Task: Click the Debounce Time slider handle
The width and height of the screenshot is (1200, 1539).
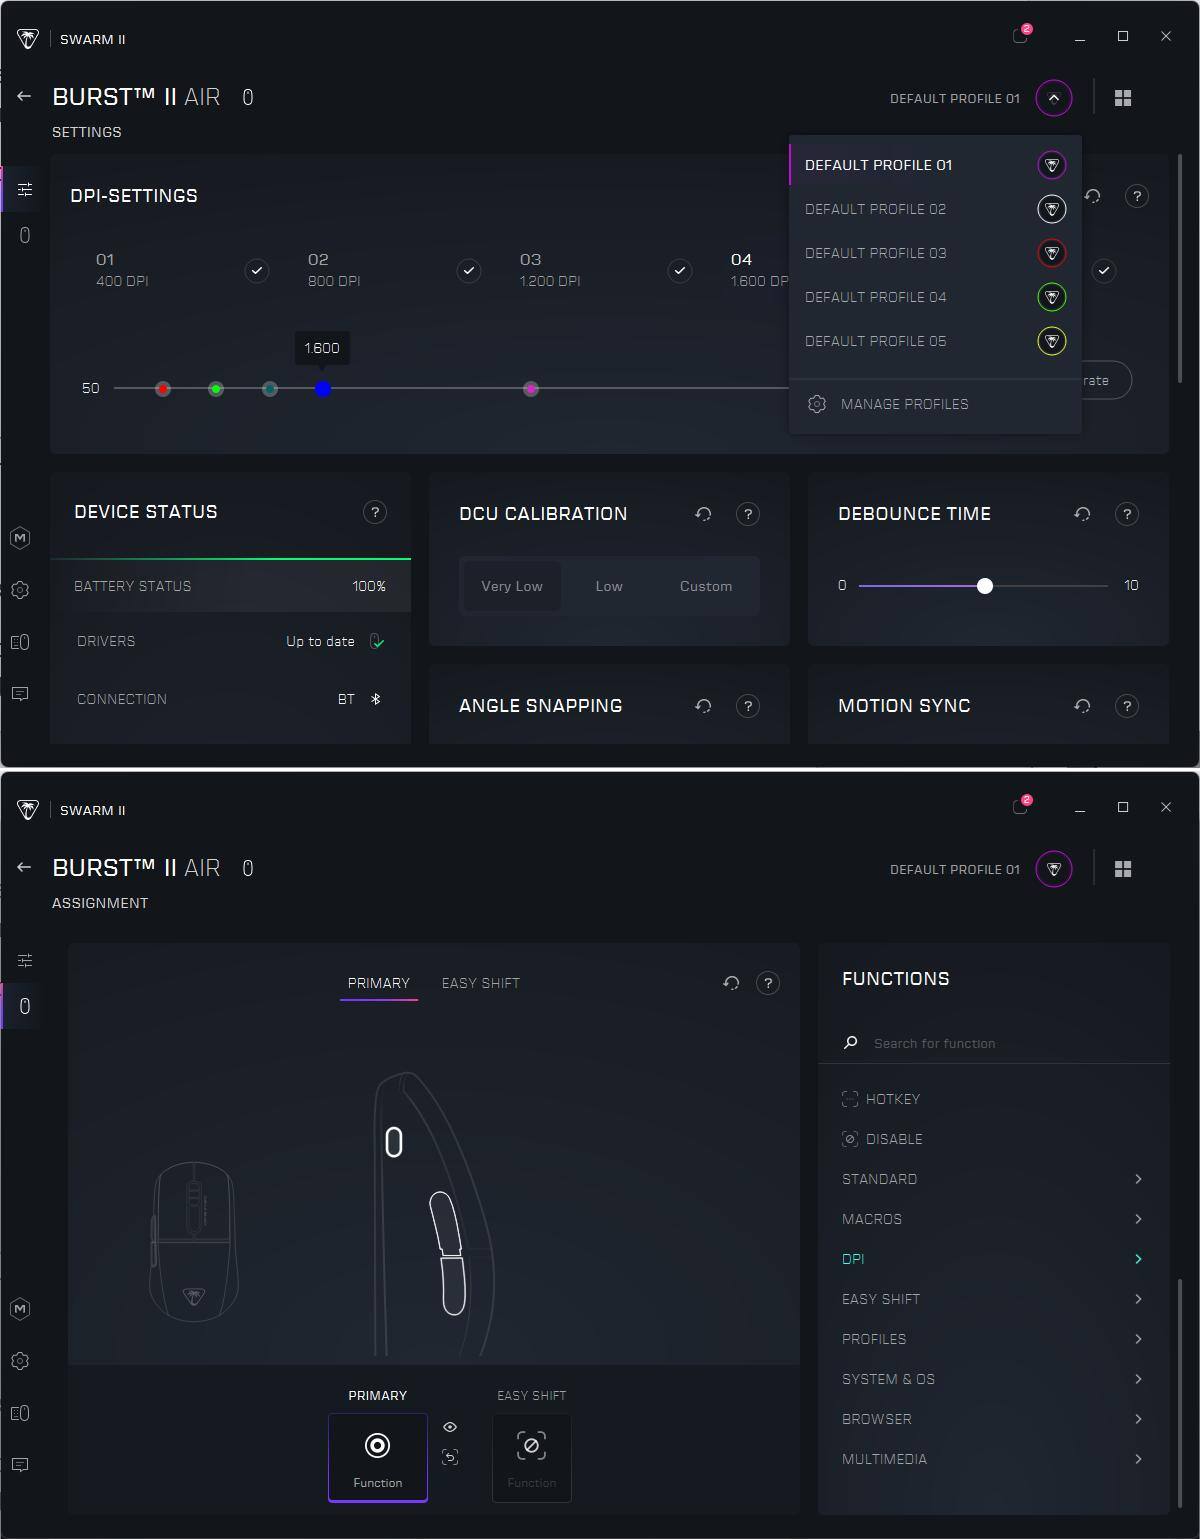Action: [985, 586]
